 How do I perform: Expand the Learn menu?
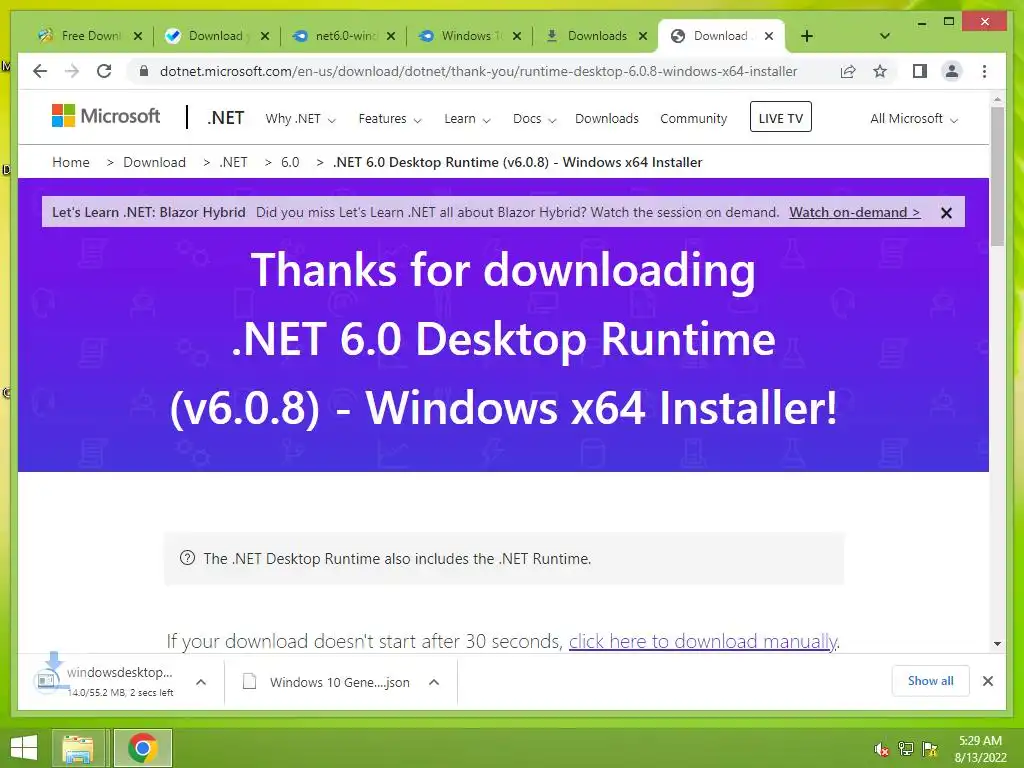467,119
